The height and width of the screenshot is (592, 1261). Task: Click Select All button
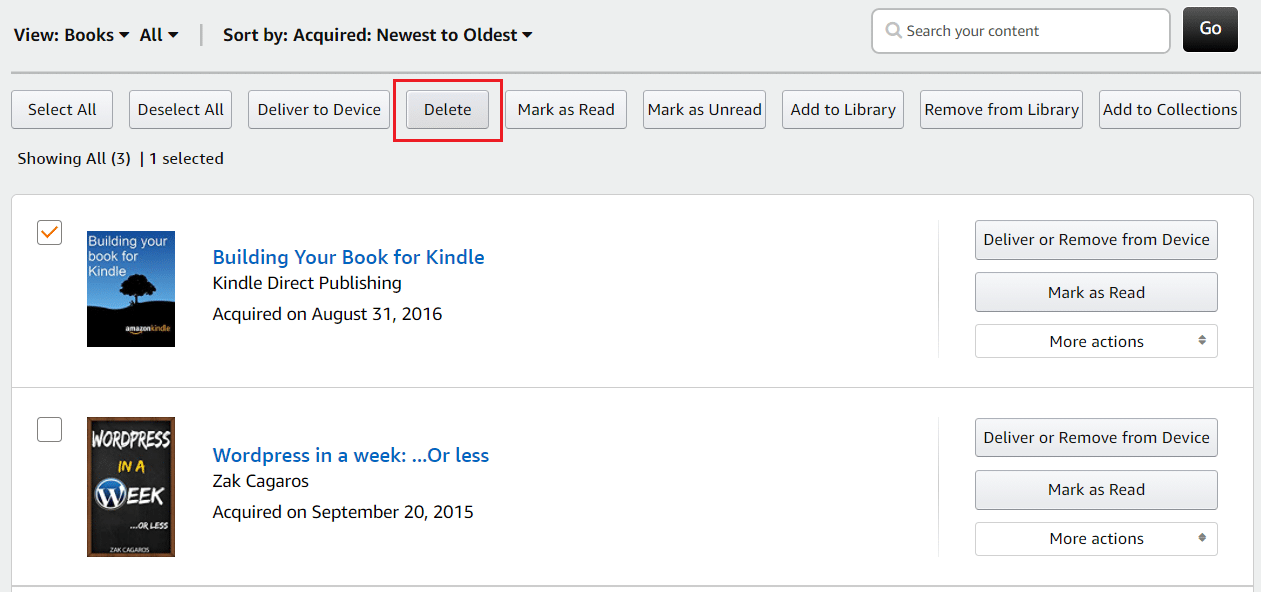click(x=62, y=110)
